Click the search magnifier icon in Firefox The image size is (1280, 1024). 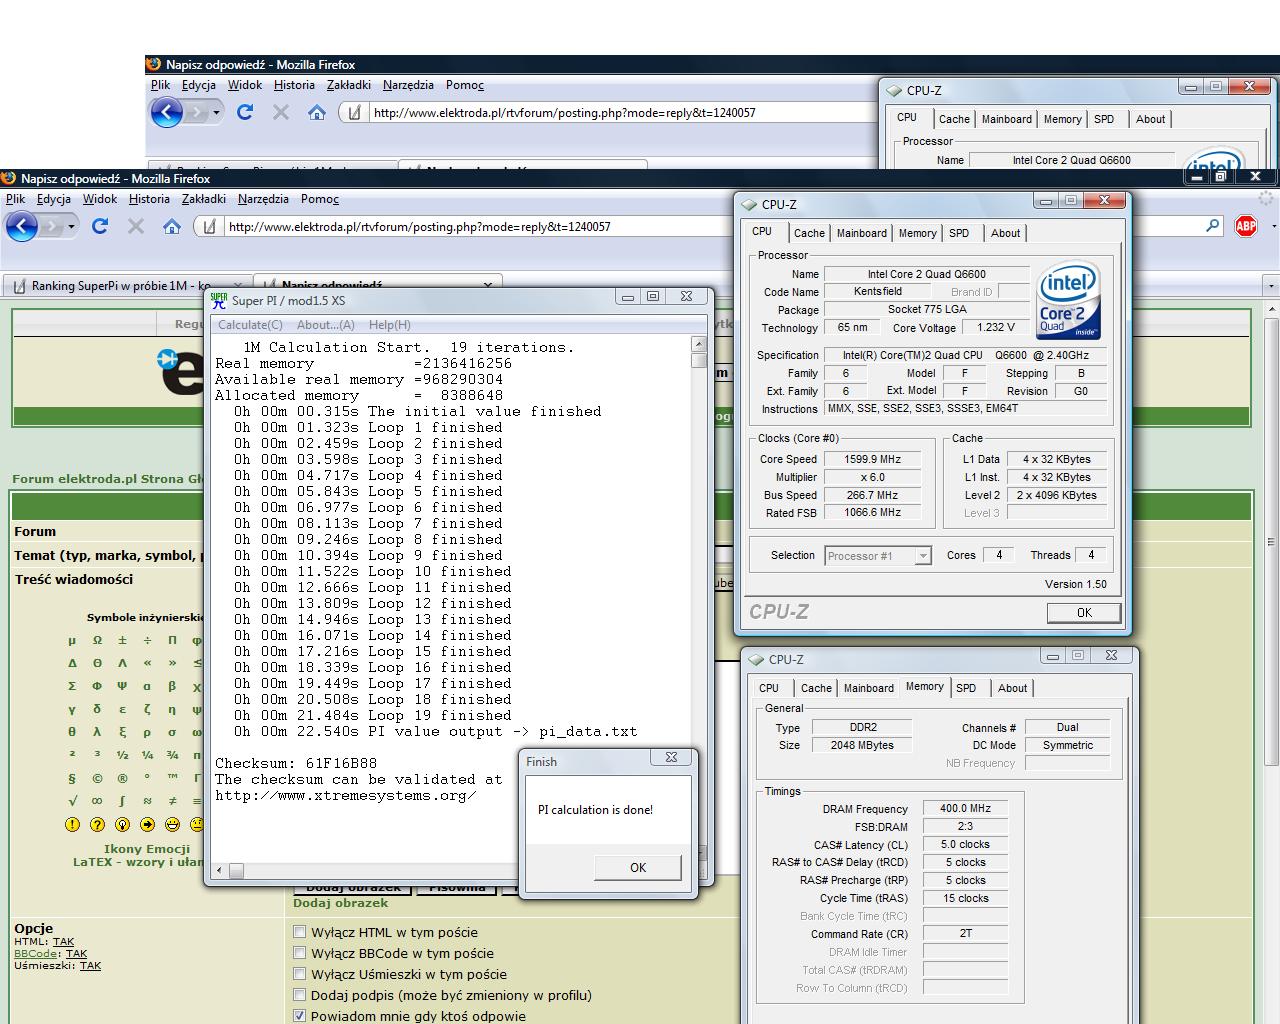[1213, 226]
